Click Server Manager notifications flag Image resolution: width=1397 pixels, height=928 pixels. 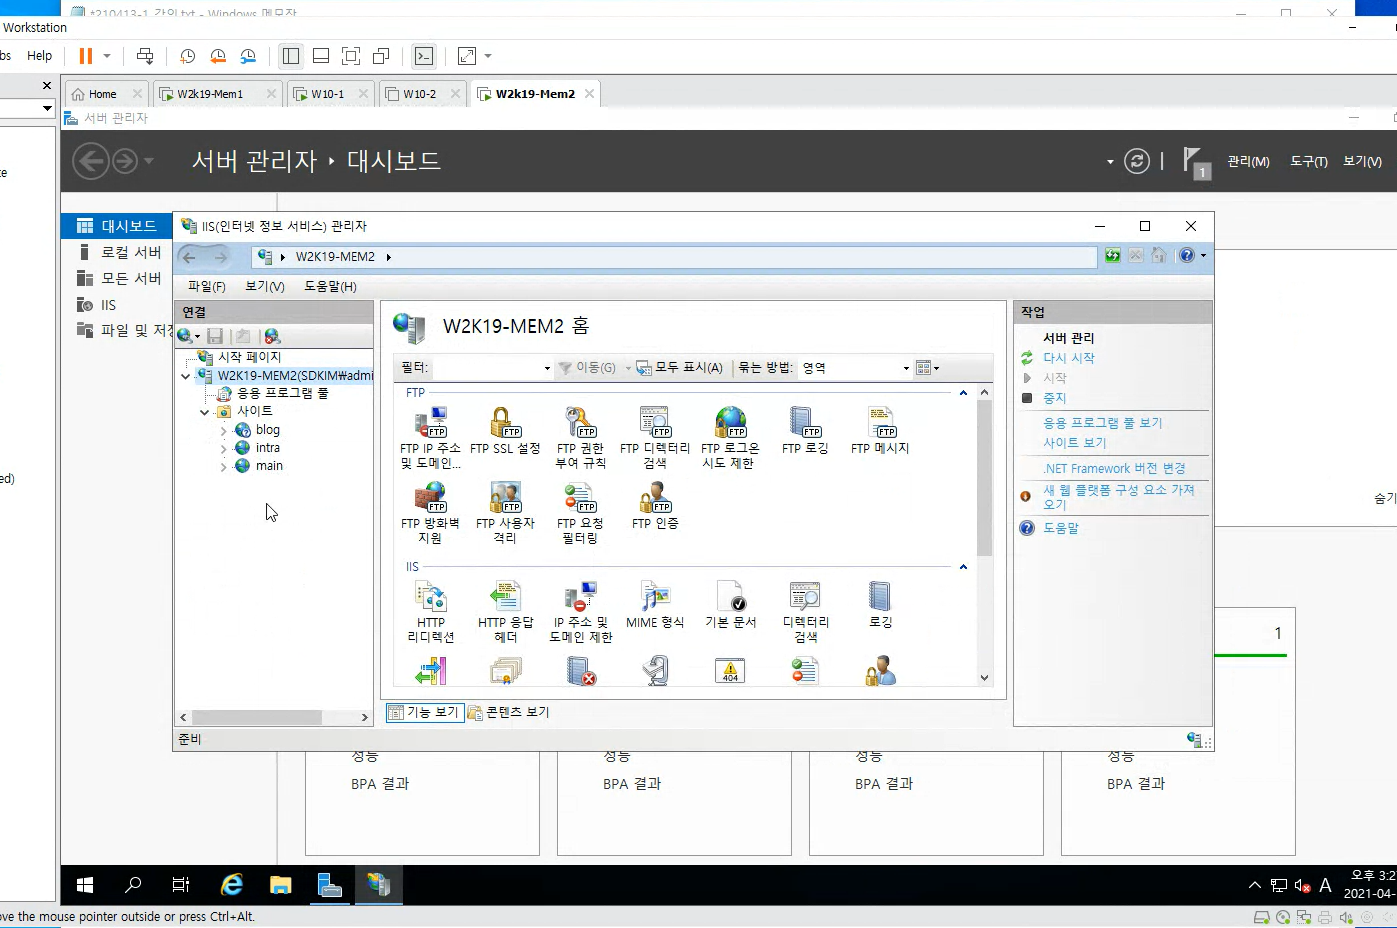(x=1196, y=162)
